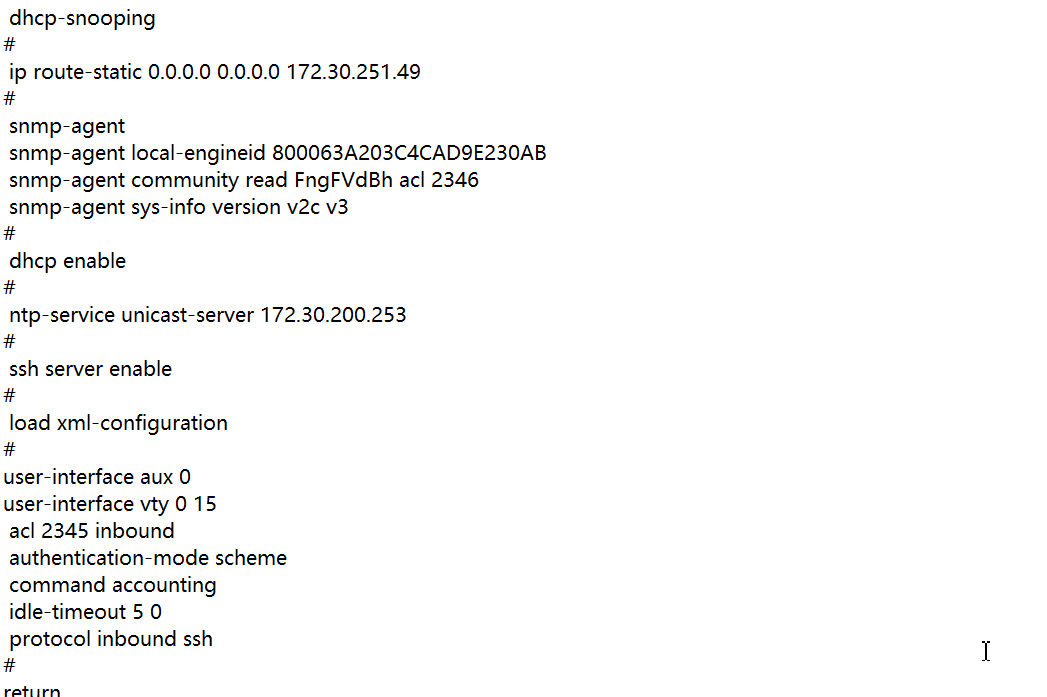Click the engine ID 800063A203C4CAD9E230AB
The height and width of the screenshot is (697, 1047).
tap(409, 153)
